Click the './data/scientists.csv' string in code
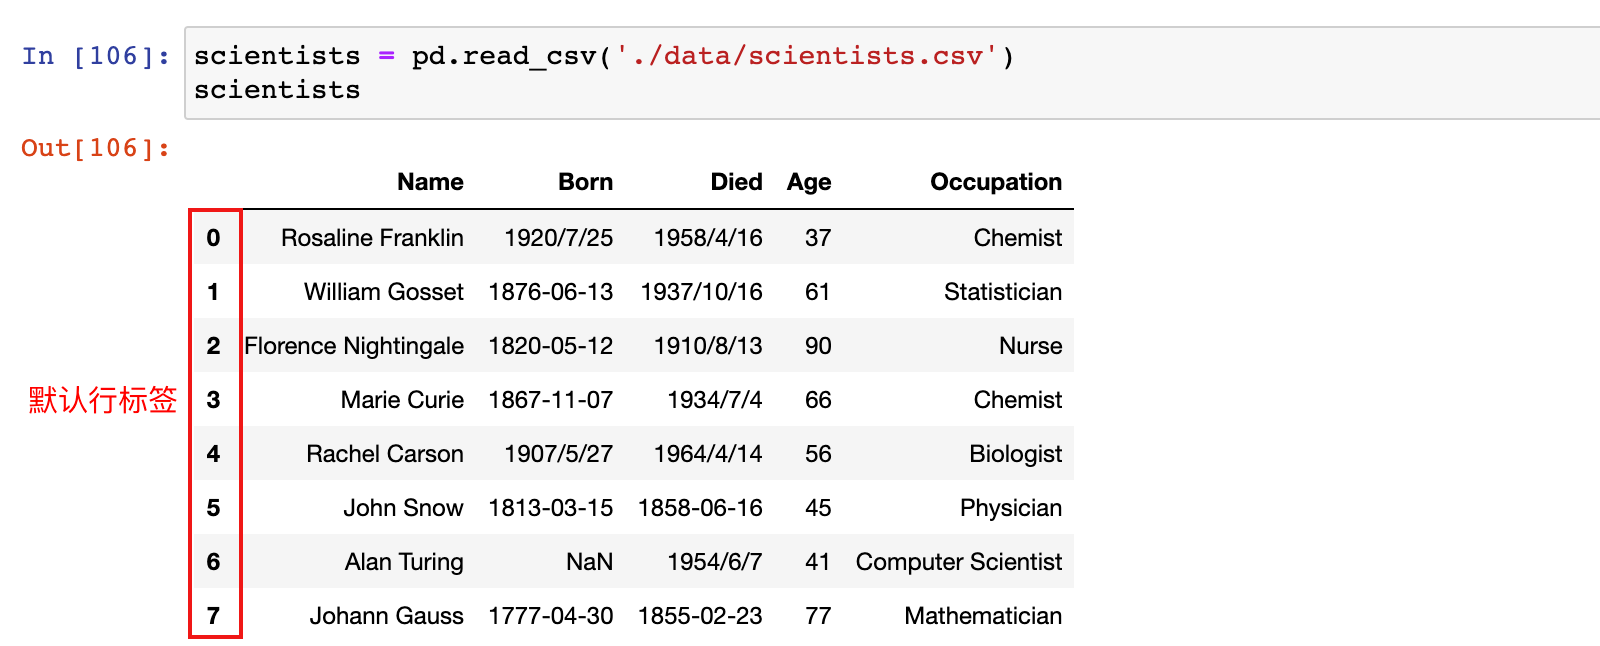 point(806,56)
